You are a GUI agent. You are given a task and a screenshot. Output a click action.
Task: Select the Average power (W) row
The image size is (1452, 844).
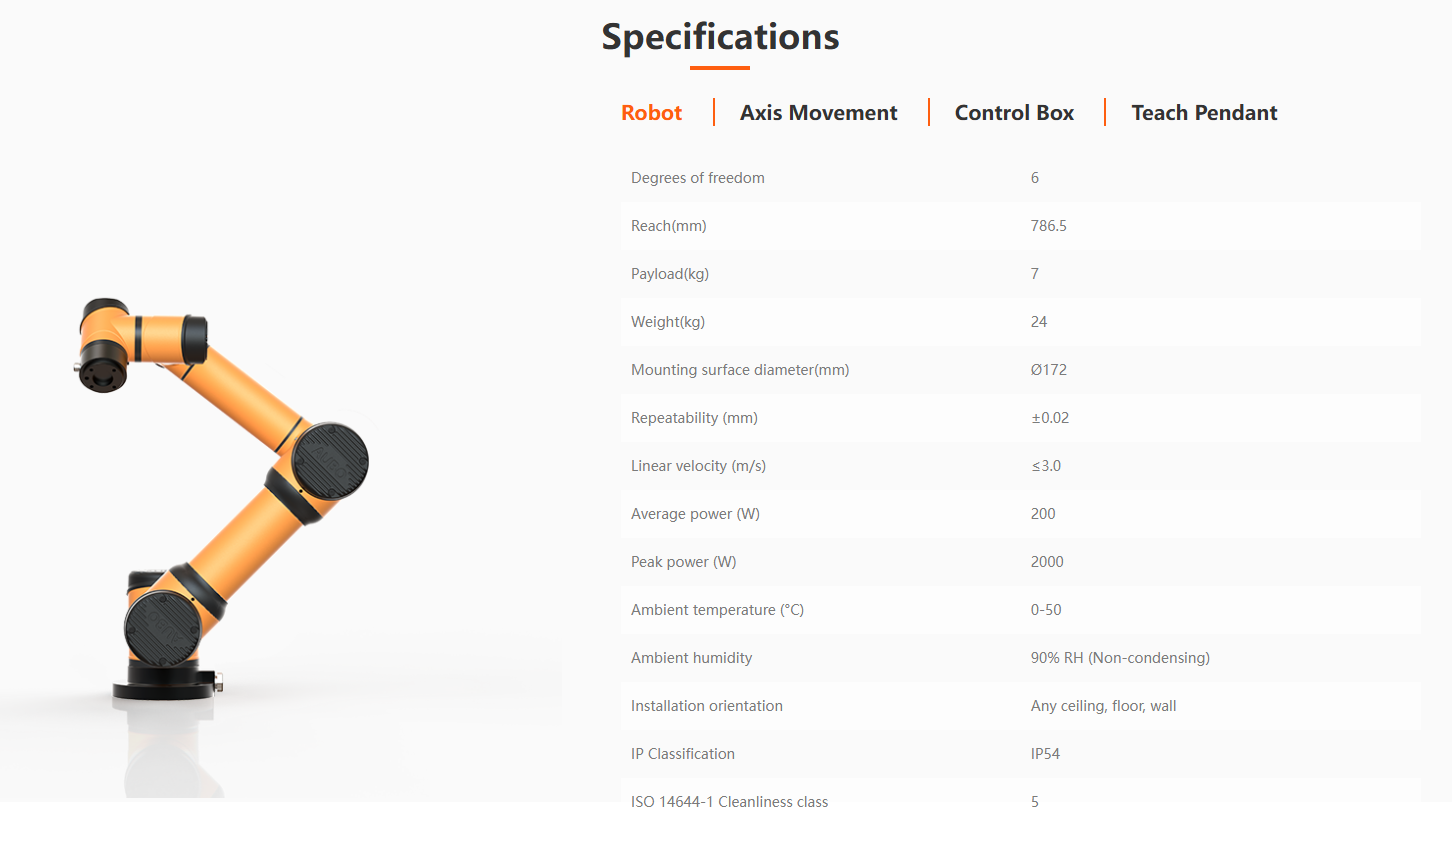tap(1020, 514)
